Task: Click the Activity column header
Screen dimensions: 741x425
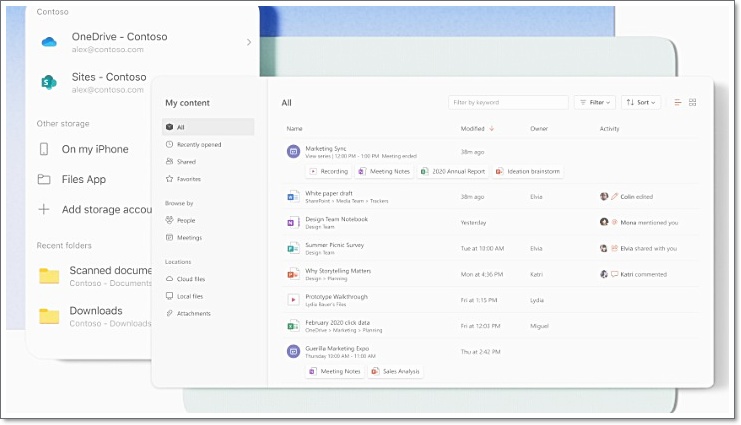Action: 609,129
